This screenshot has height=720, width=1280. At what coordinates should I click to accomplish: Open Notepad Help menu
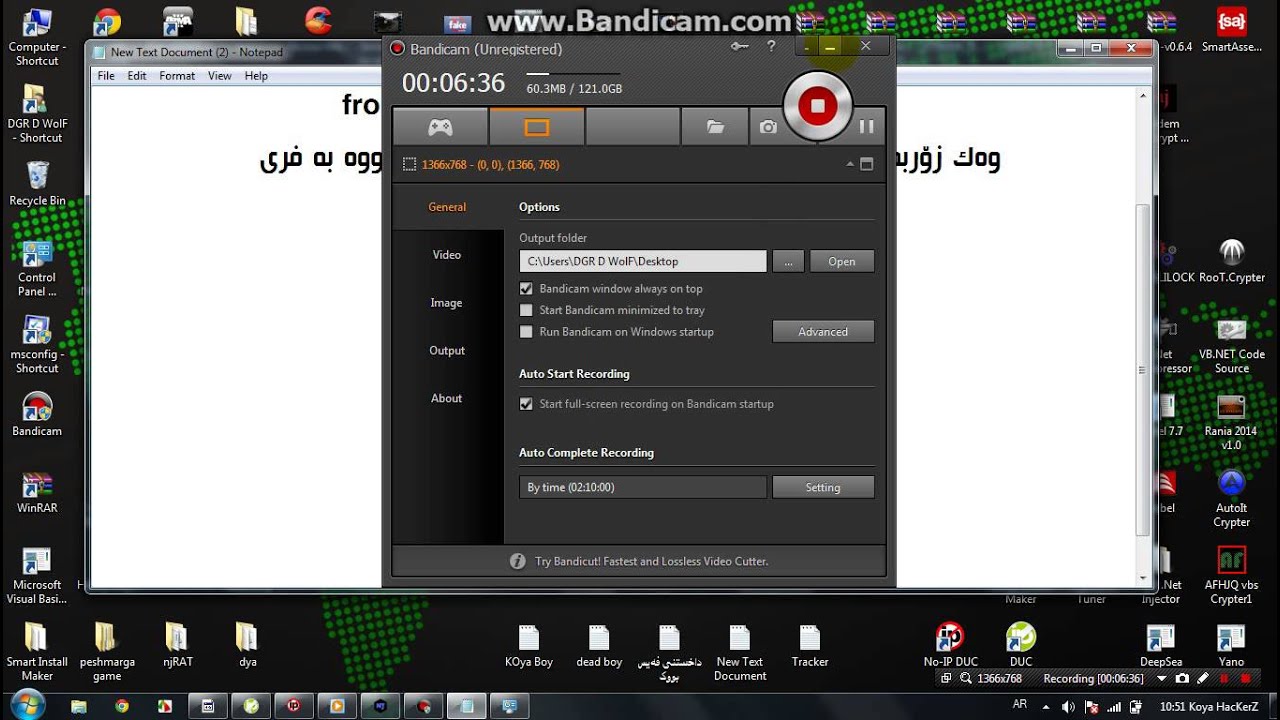tap(256, 76)
